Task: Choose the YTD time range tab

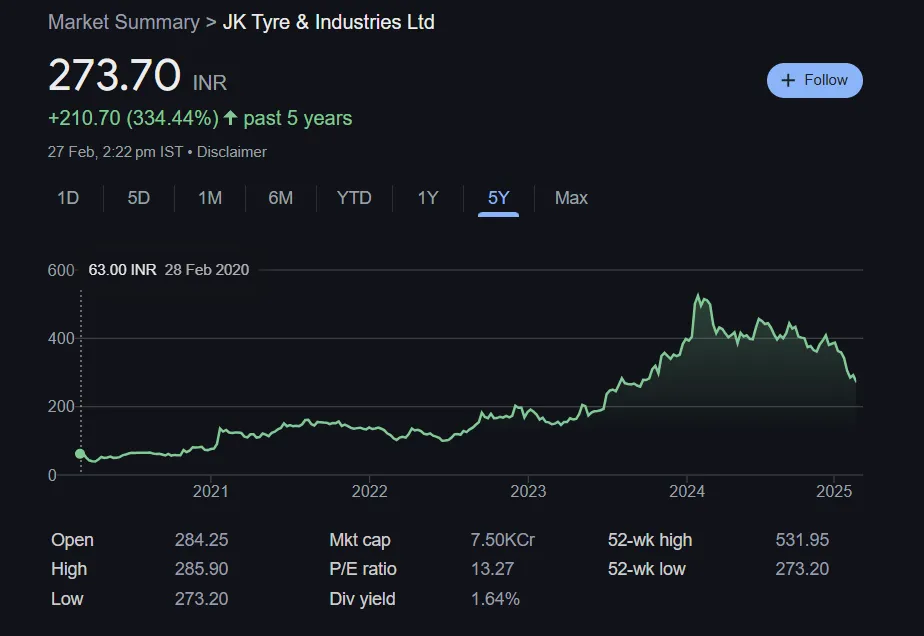Action: click(354, 198)
